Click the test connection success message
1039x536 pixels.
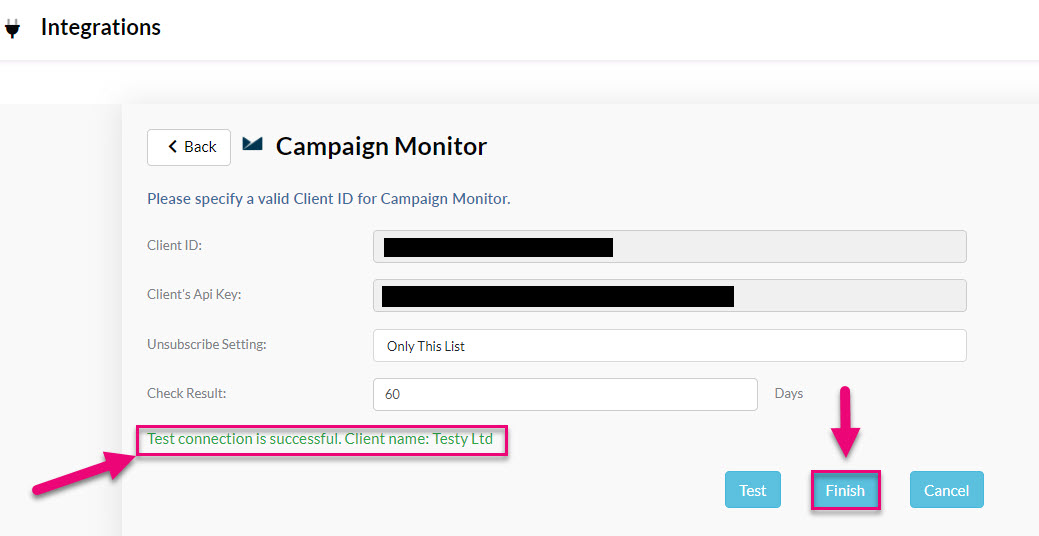[320, 439]
